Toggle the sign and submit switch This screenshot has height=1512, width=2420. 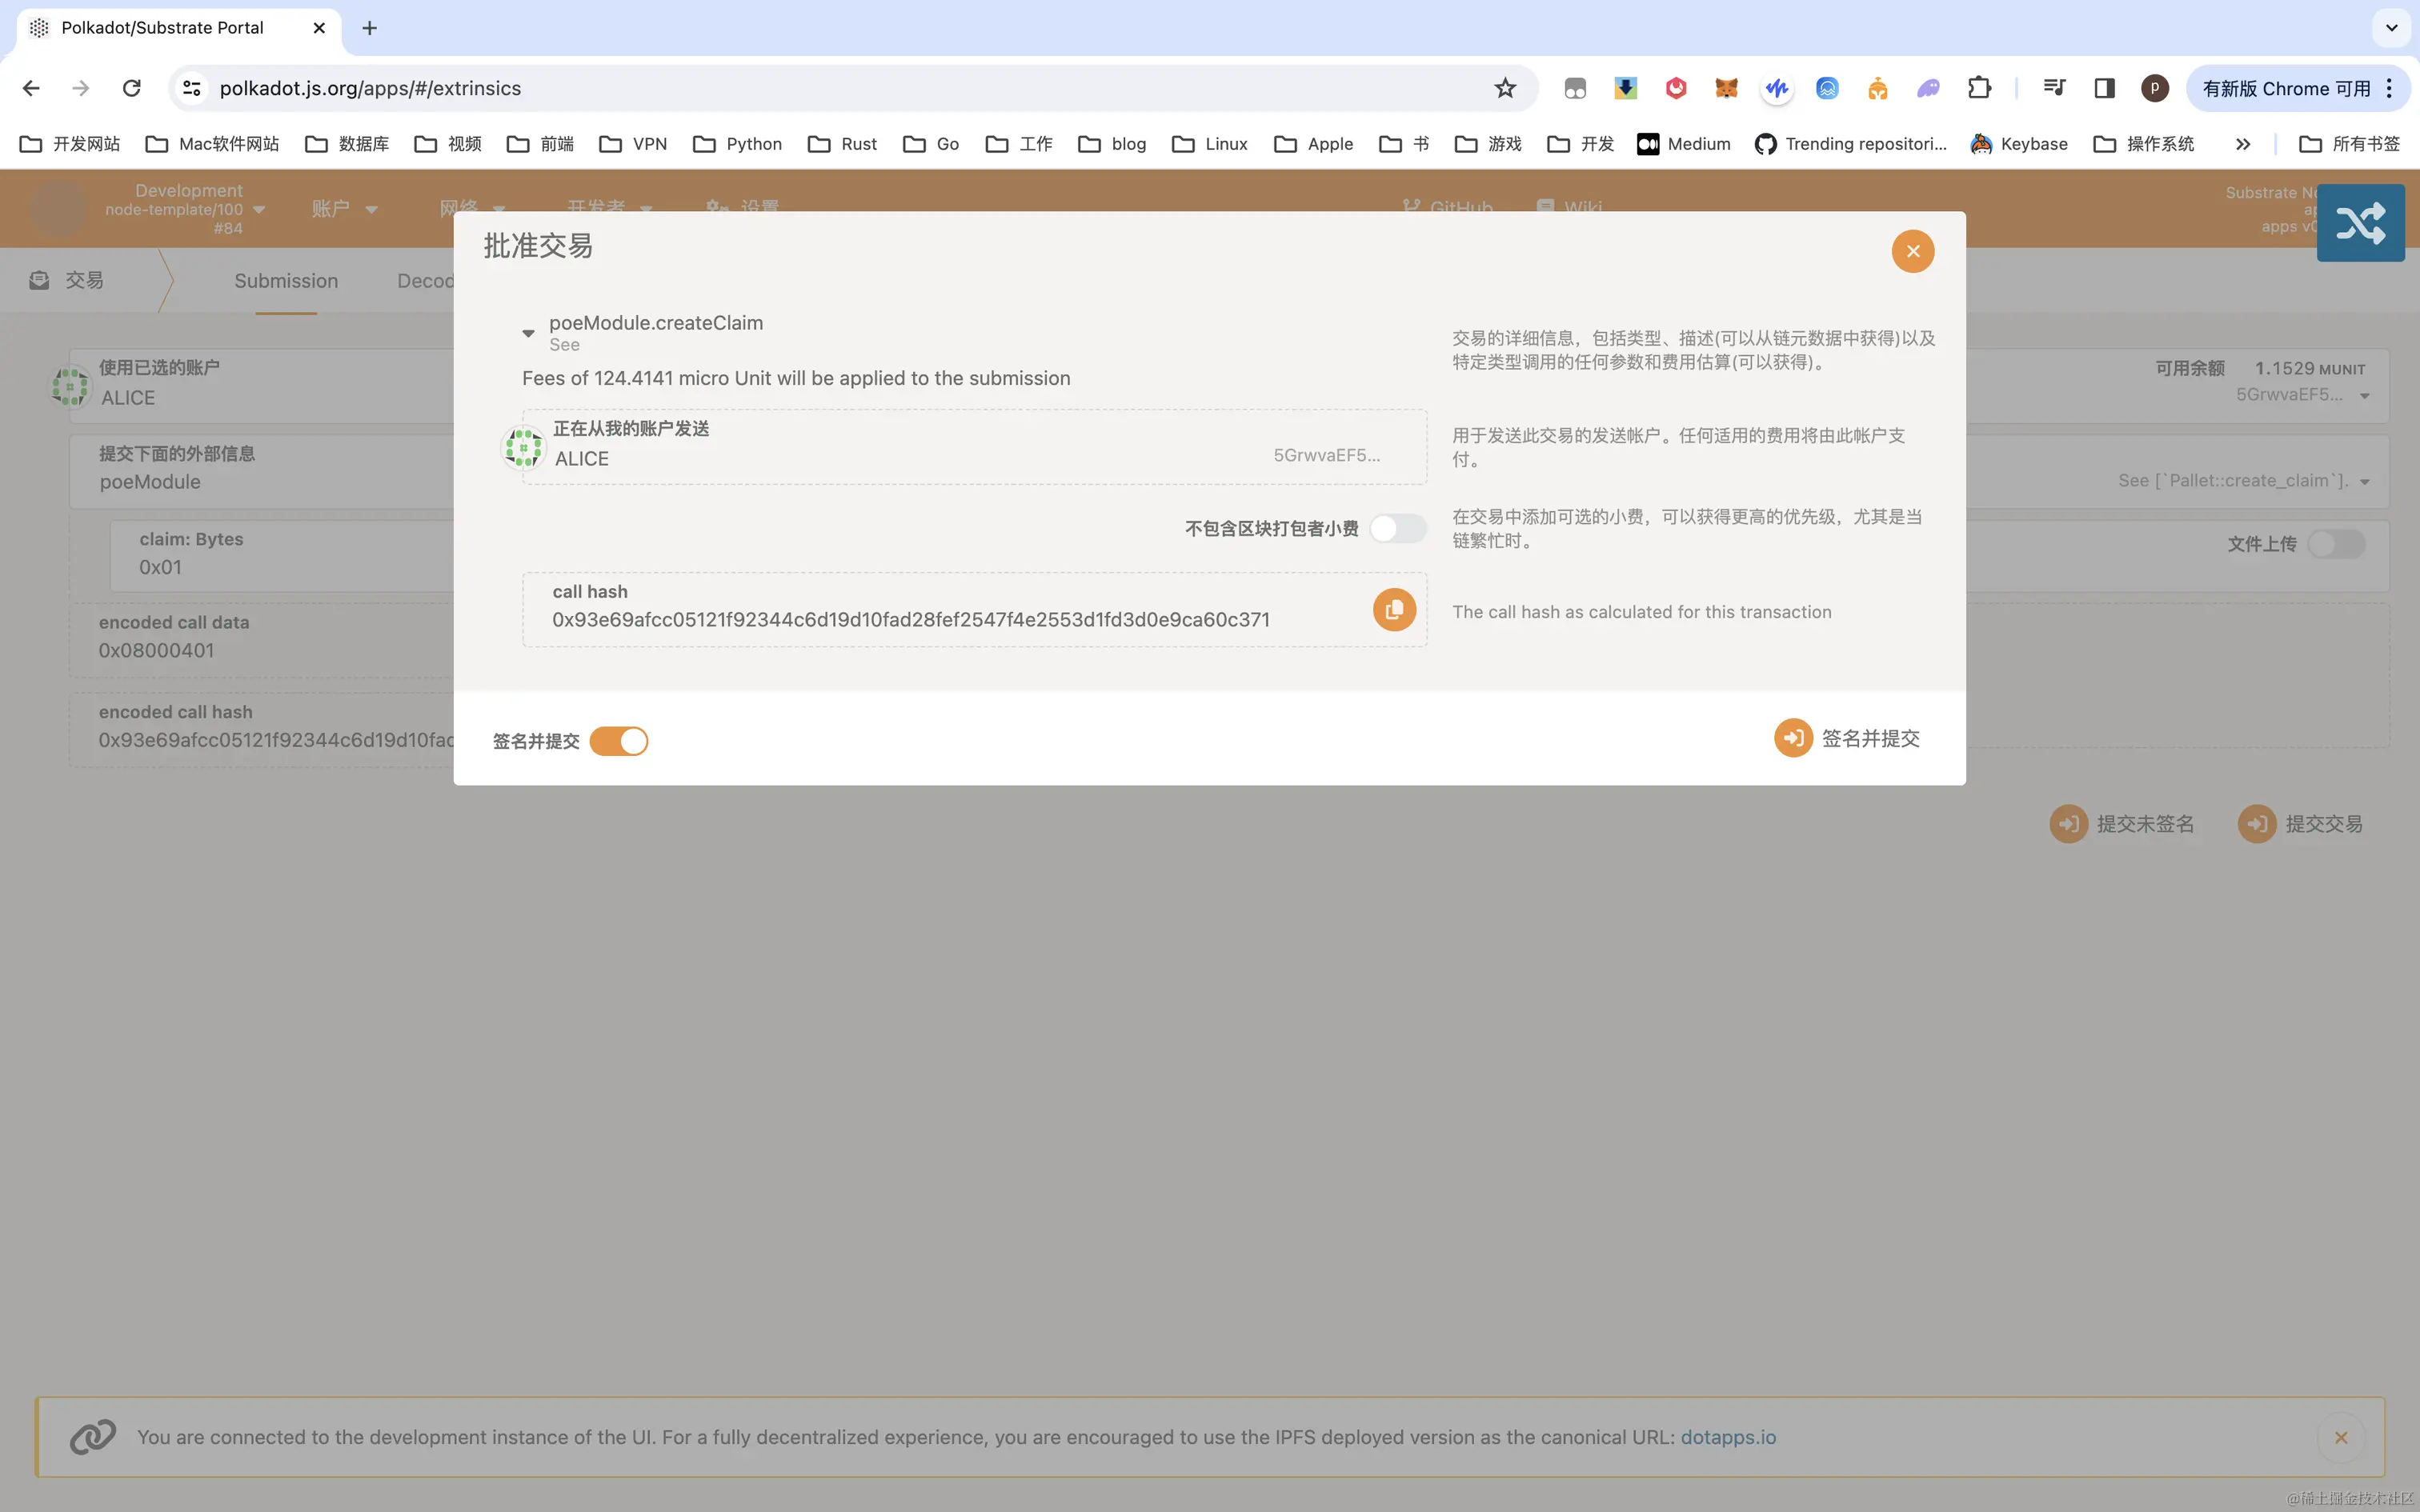tap(619, 741)
